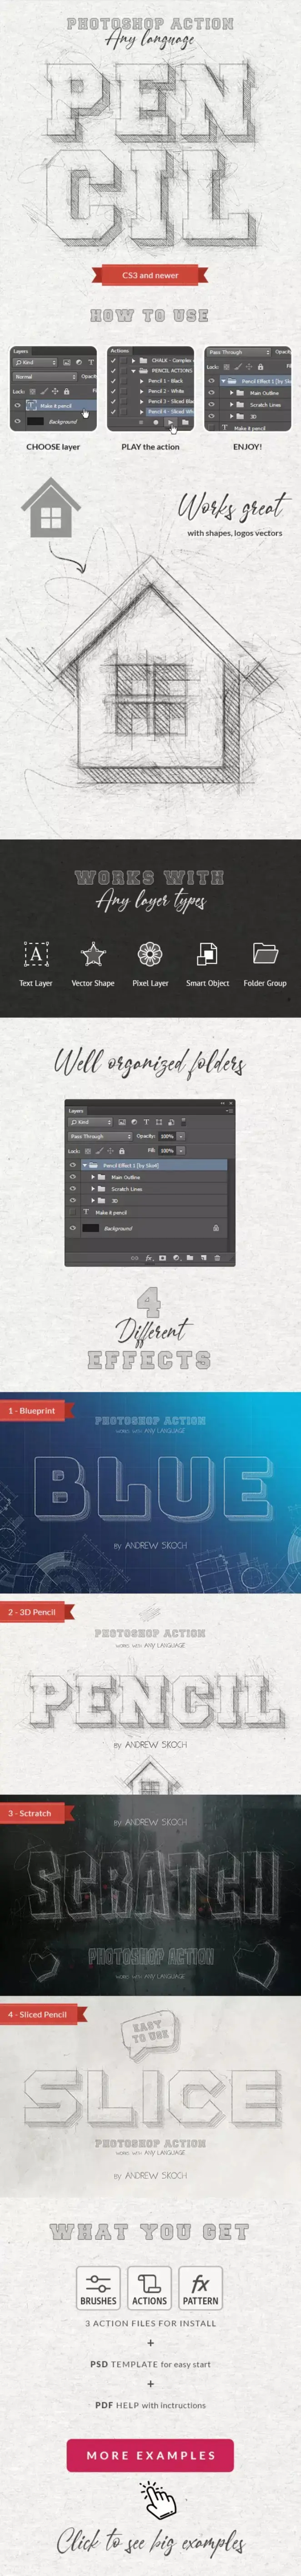
Task: Select the Make it pencil text layer
Action: [150, 1212]
